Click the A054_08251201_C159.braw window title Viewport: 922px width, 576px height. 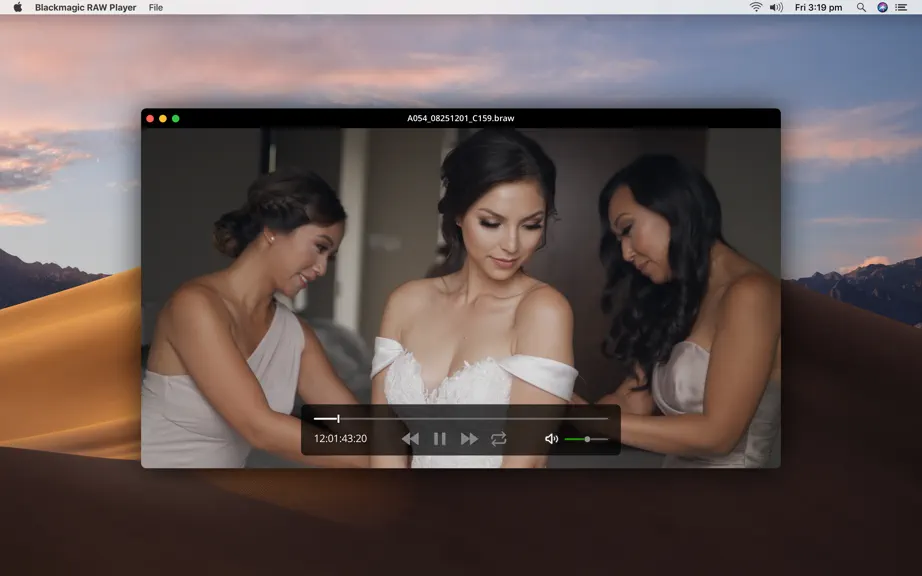point(460,118)
